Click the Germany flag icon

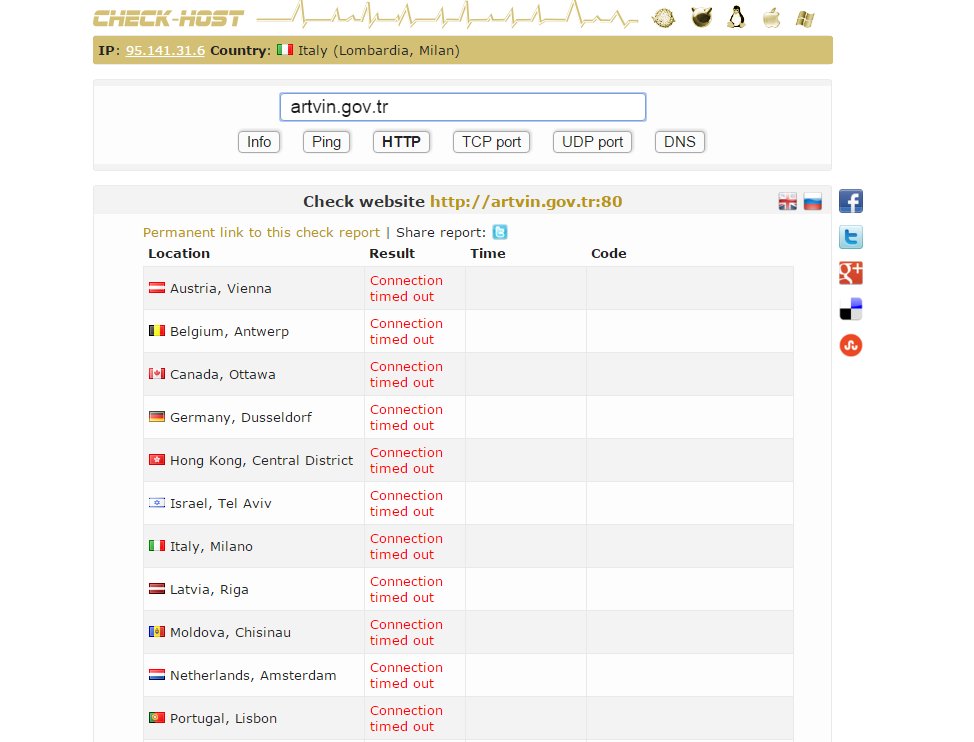157,416
